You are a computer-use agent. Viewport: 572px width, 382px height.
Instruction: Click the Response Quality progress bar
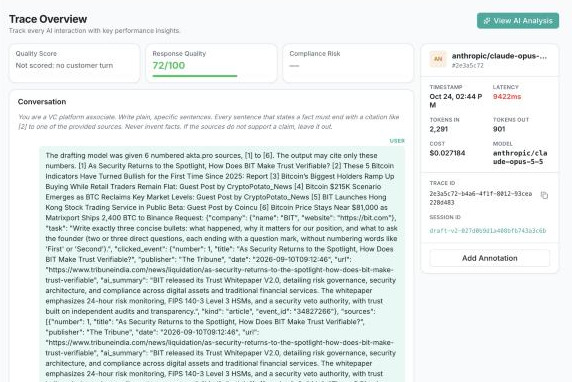(x=195, y=76)
